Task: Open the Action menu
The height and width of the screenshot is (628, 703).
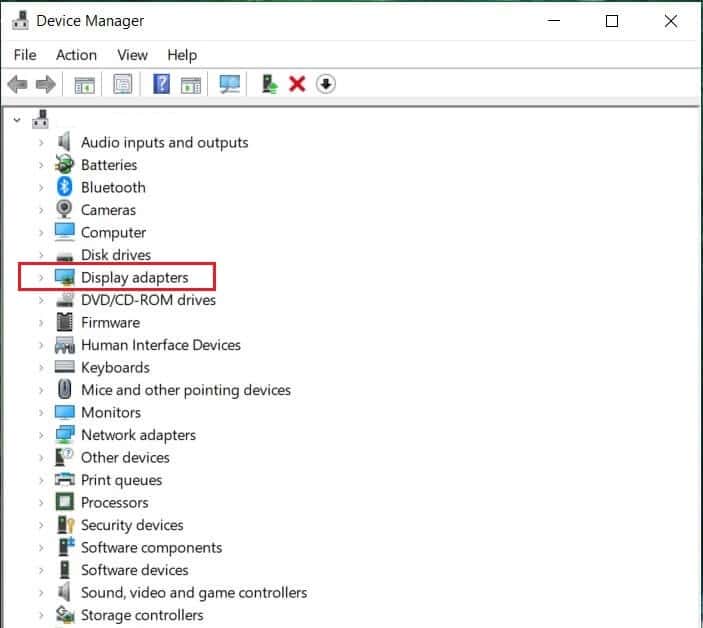Action: coord(76,55)
